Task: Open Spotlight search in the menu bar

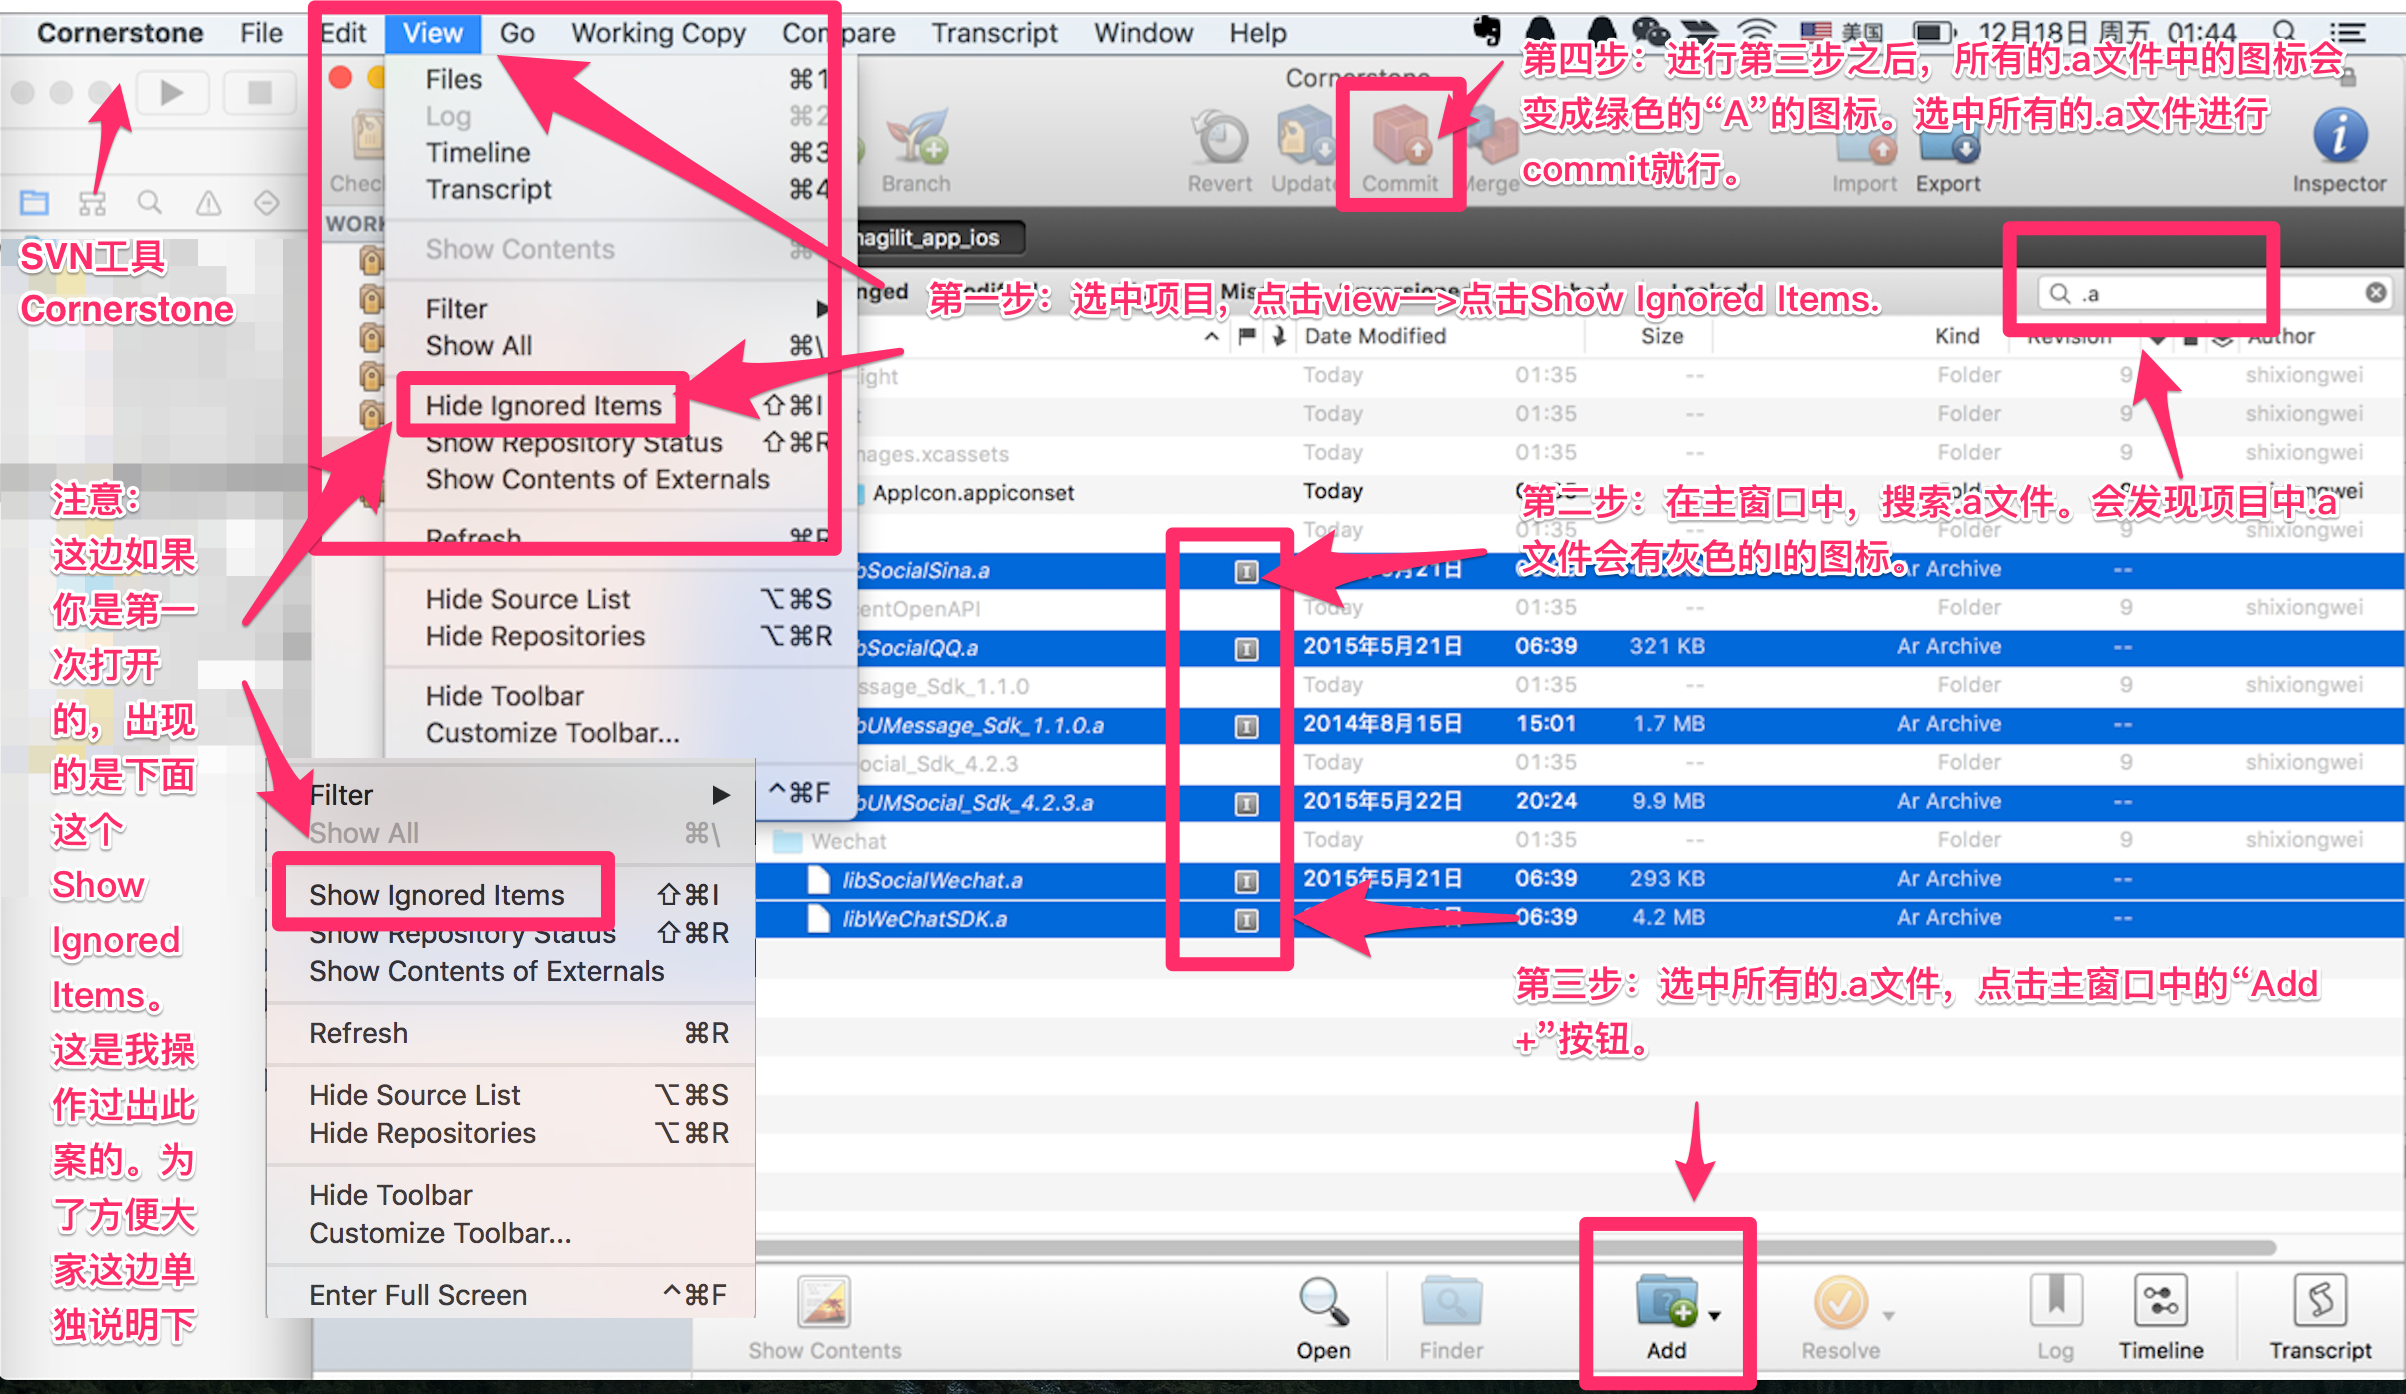Action: click(x=2283, y=32)
